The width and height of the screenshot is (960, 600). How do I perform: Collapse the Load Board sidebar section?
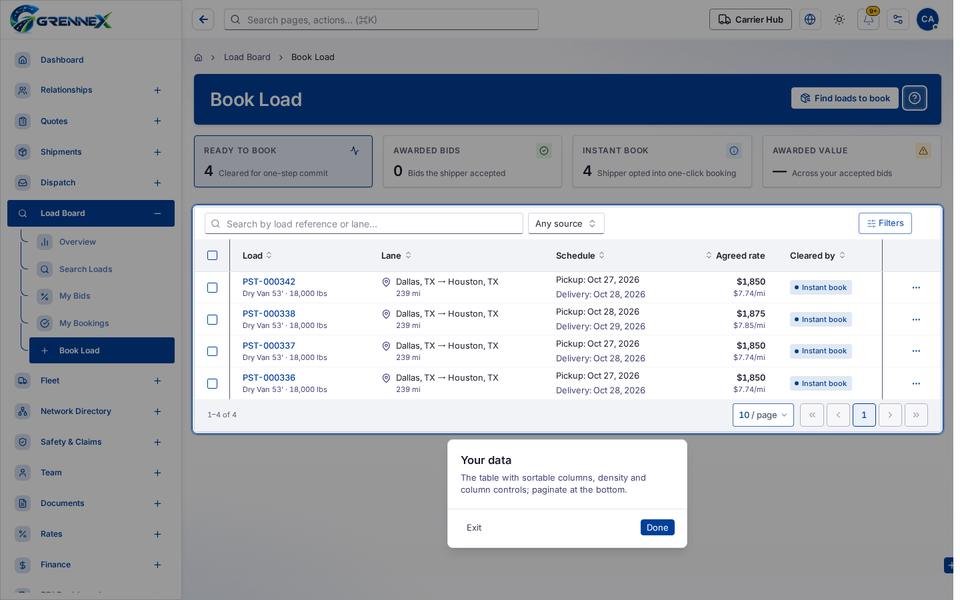[x=157, y=214]
